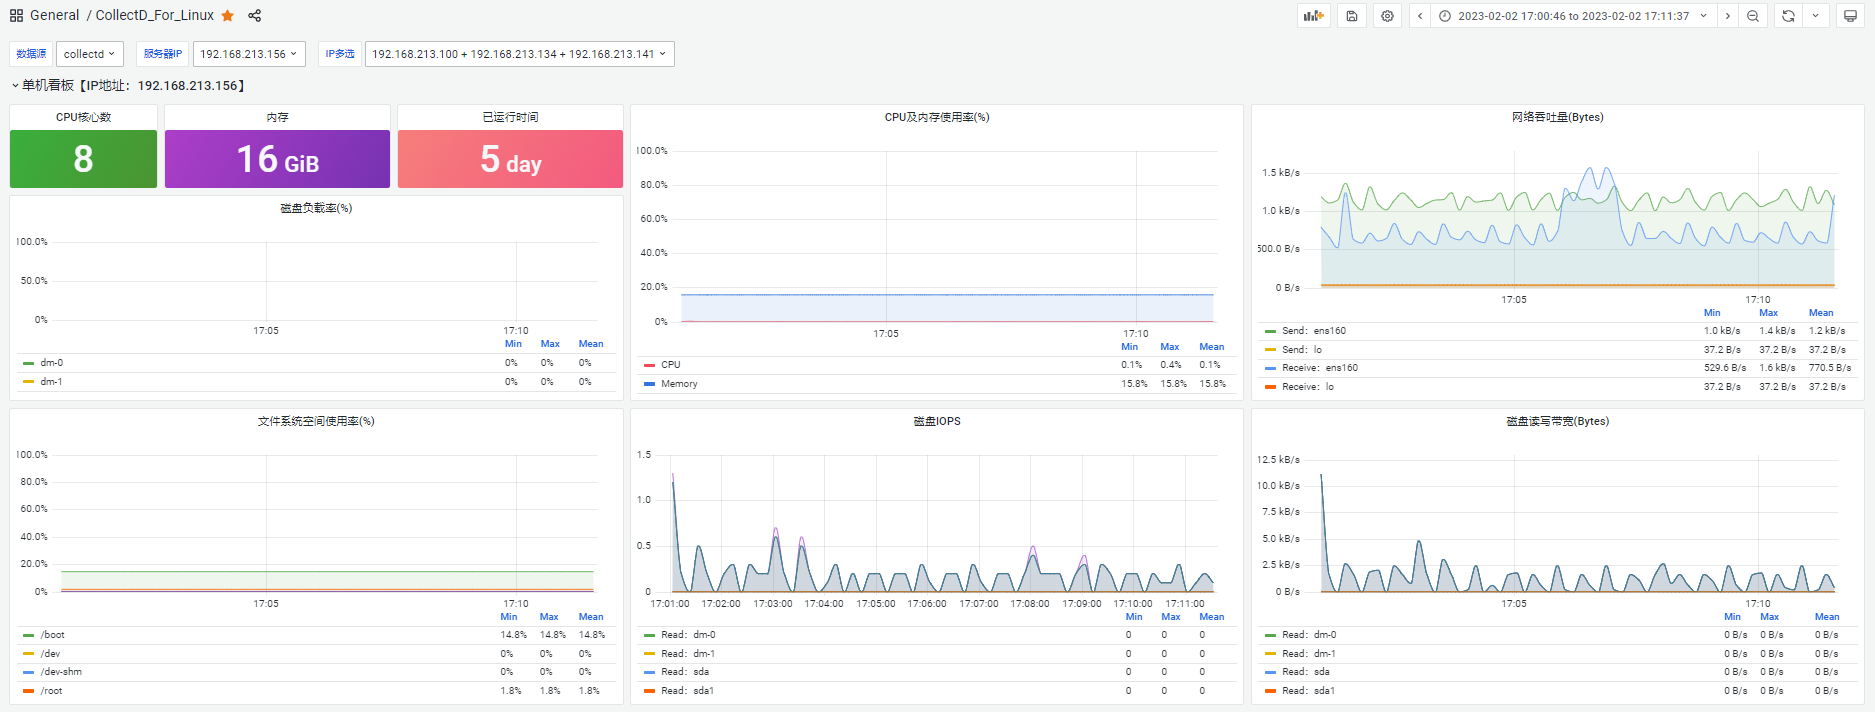Refresh the dashboard now
Viewport: 1875px width, 712px height.
point(1788,16)
